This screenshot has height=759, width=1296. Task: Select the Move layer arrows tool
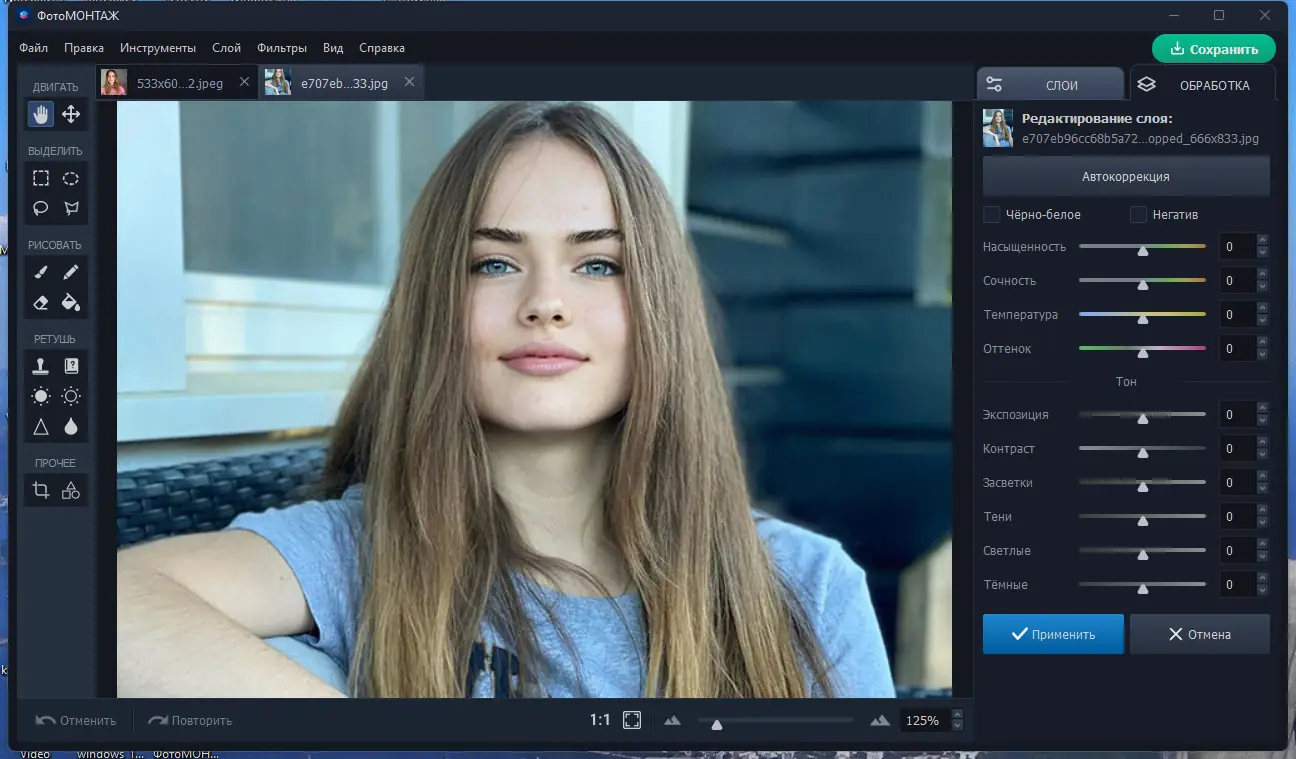point(71,114)
